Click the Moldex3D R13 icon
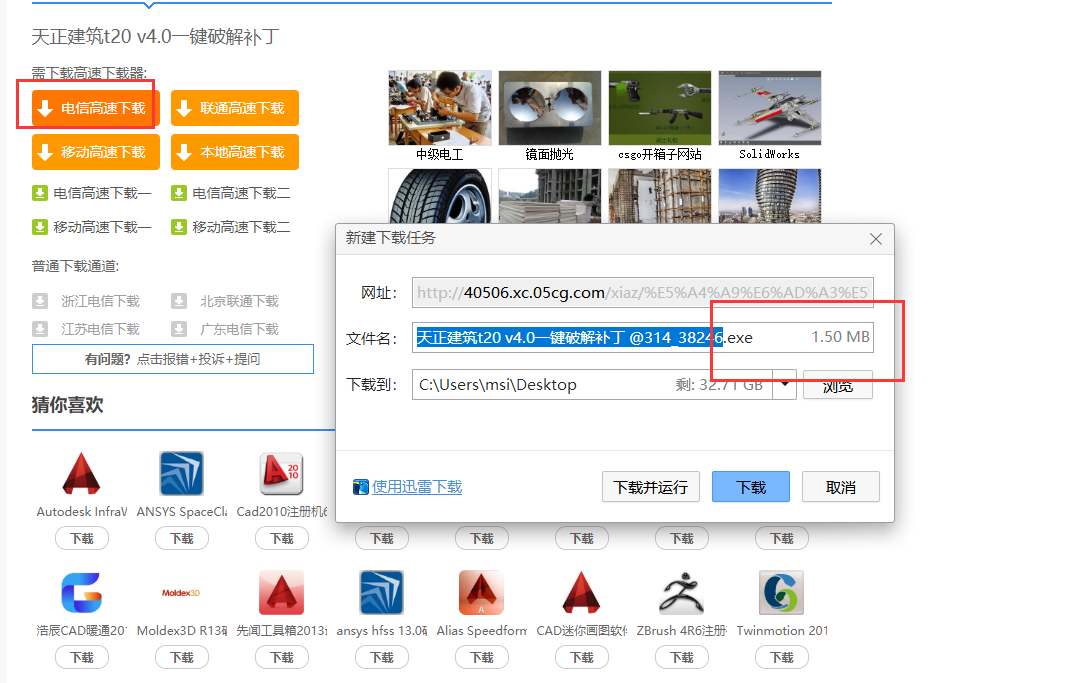This screenshot has height=683, width=1065. click(x=181, y=593)
